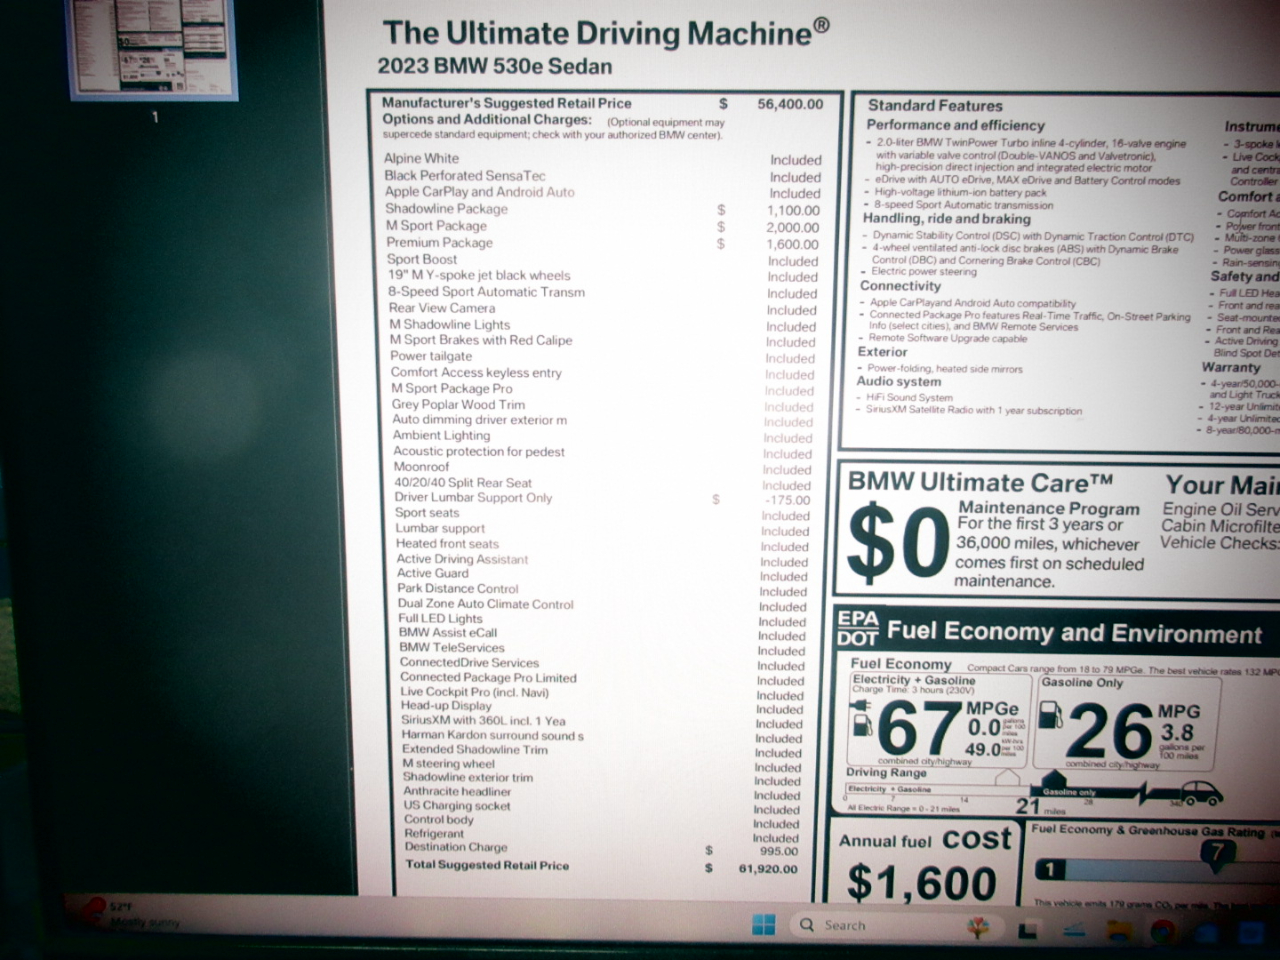
Task: Click the $0 BMW Ultimate Care figure
Action: [x=896, y=543]
